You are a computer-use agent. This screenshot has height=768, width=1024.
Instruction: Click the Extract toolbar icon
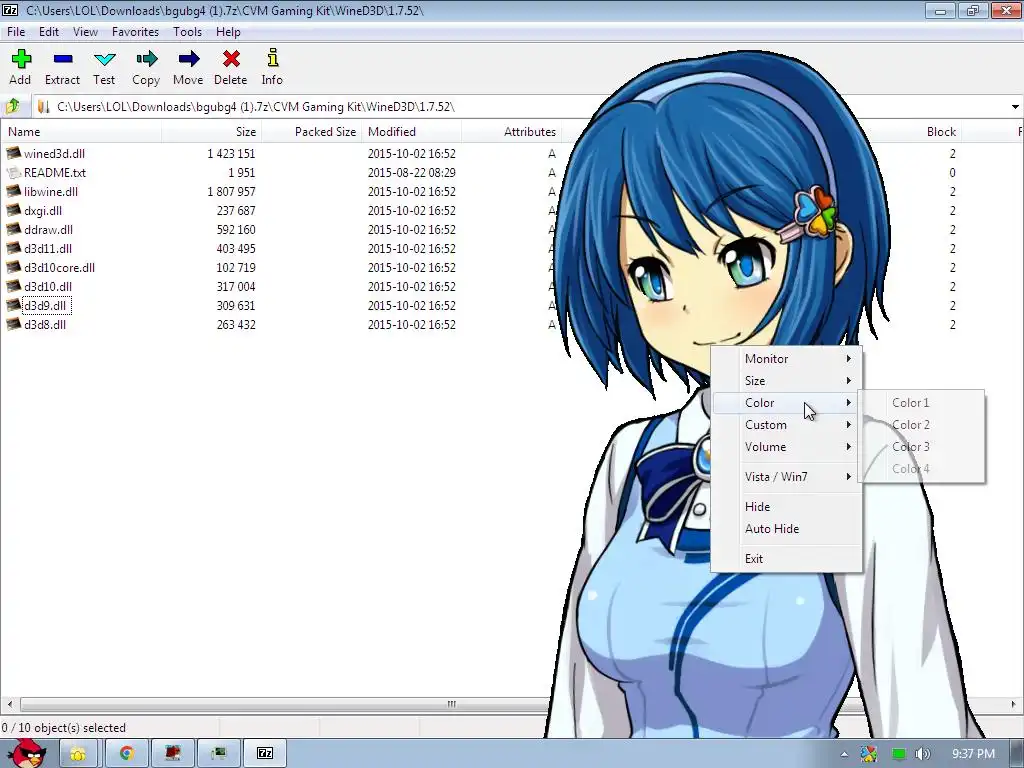(63, 59)
